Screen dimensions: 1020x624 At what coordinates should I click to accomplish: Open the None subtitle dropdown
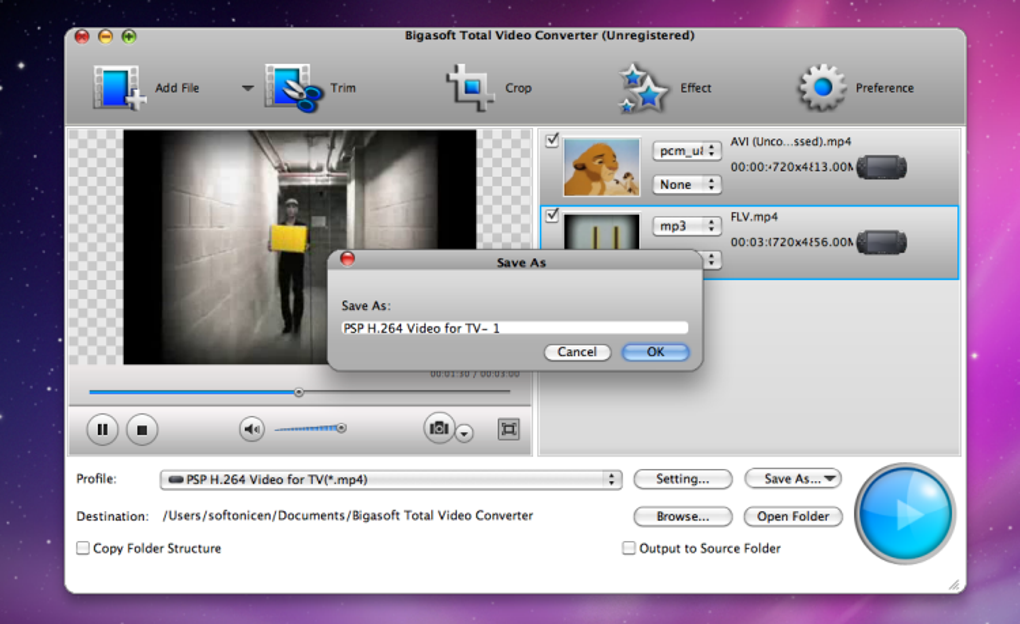click(687, 185)
